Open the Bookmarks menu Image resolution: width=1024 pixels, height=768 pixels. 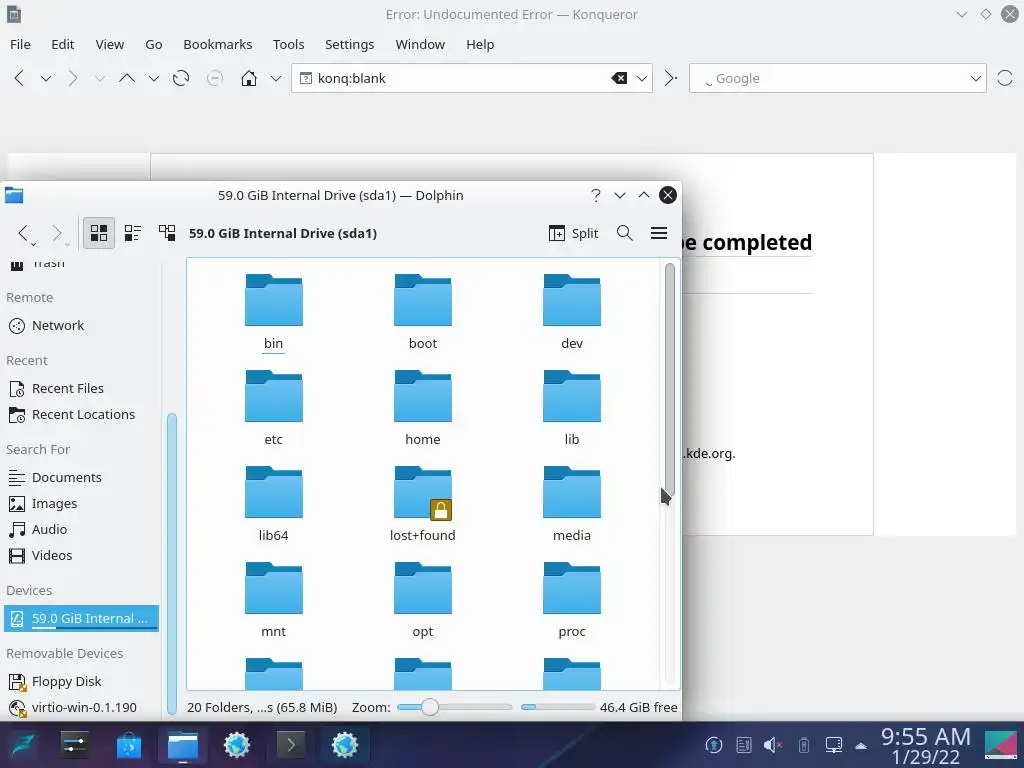[217, 44]
